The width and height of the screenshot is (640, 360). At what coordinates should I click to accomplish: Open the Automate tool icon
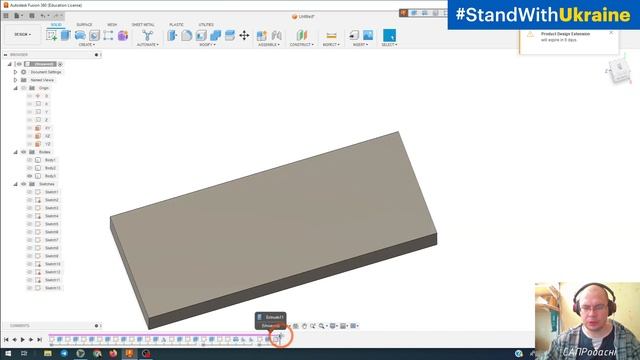tap(147, 36)
